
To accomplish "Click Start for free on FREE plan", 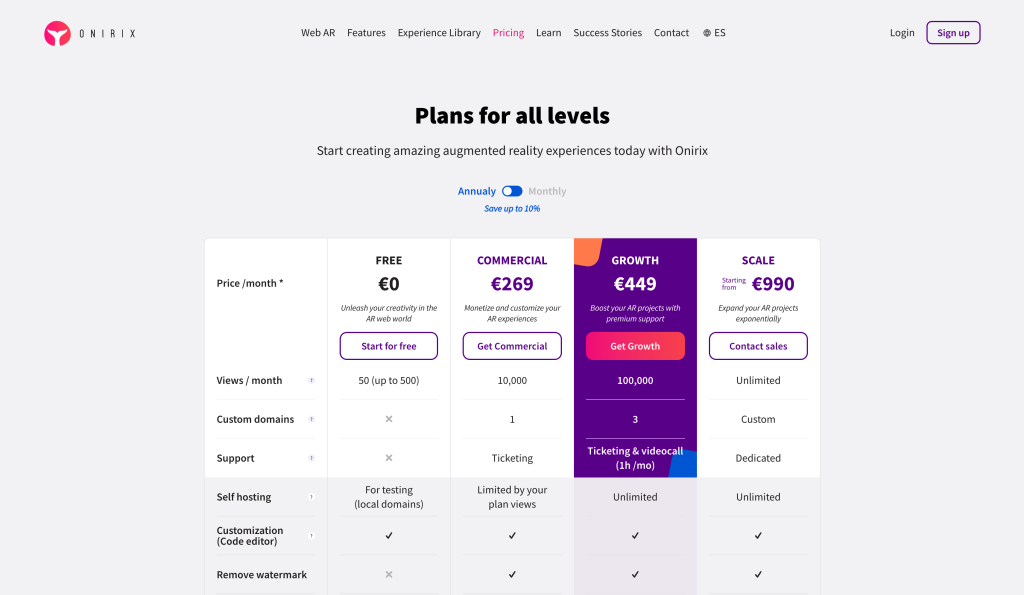I will [x=388, y=345].
